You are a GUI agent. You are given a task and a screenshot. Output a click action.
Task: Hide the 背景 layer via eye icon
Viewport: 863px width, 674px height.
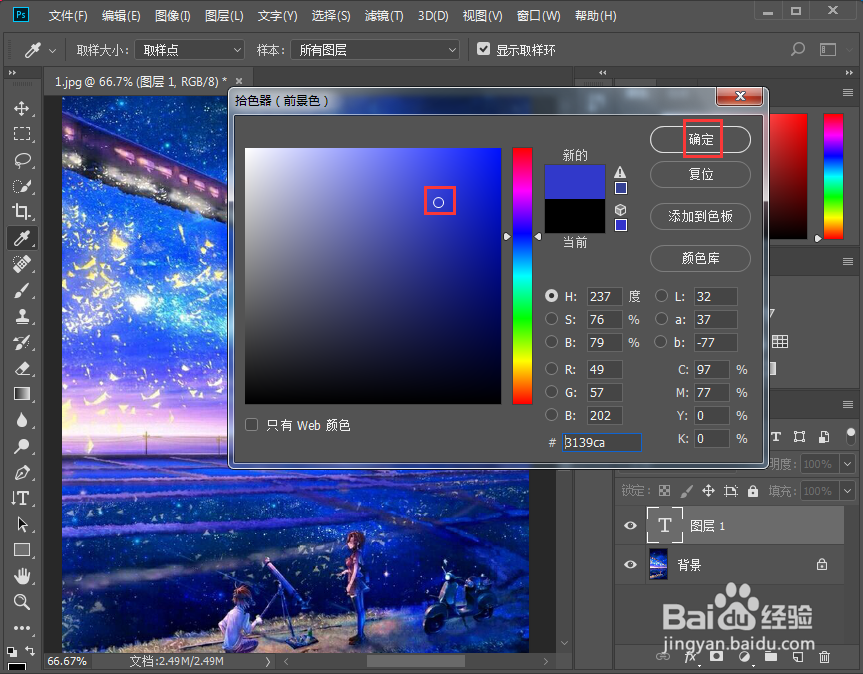pyautogui.click(x=630, y=565)
